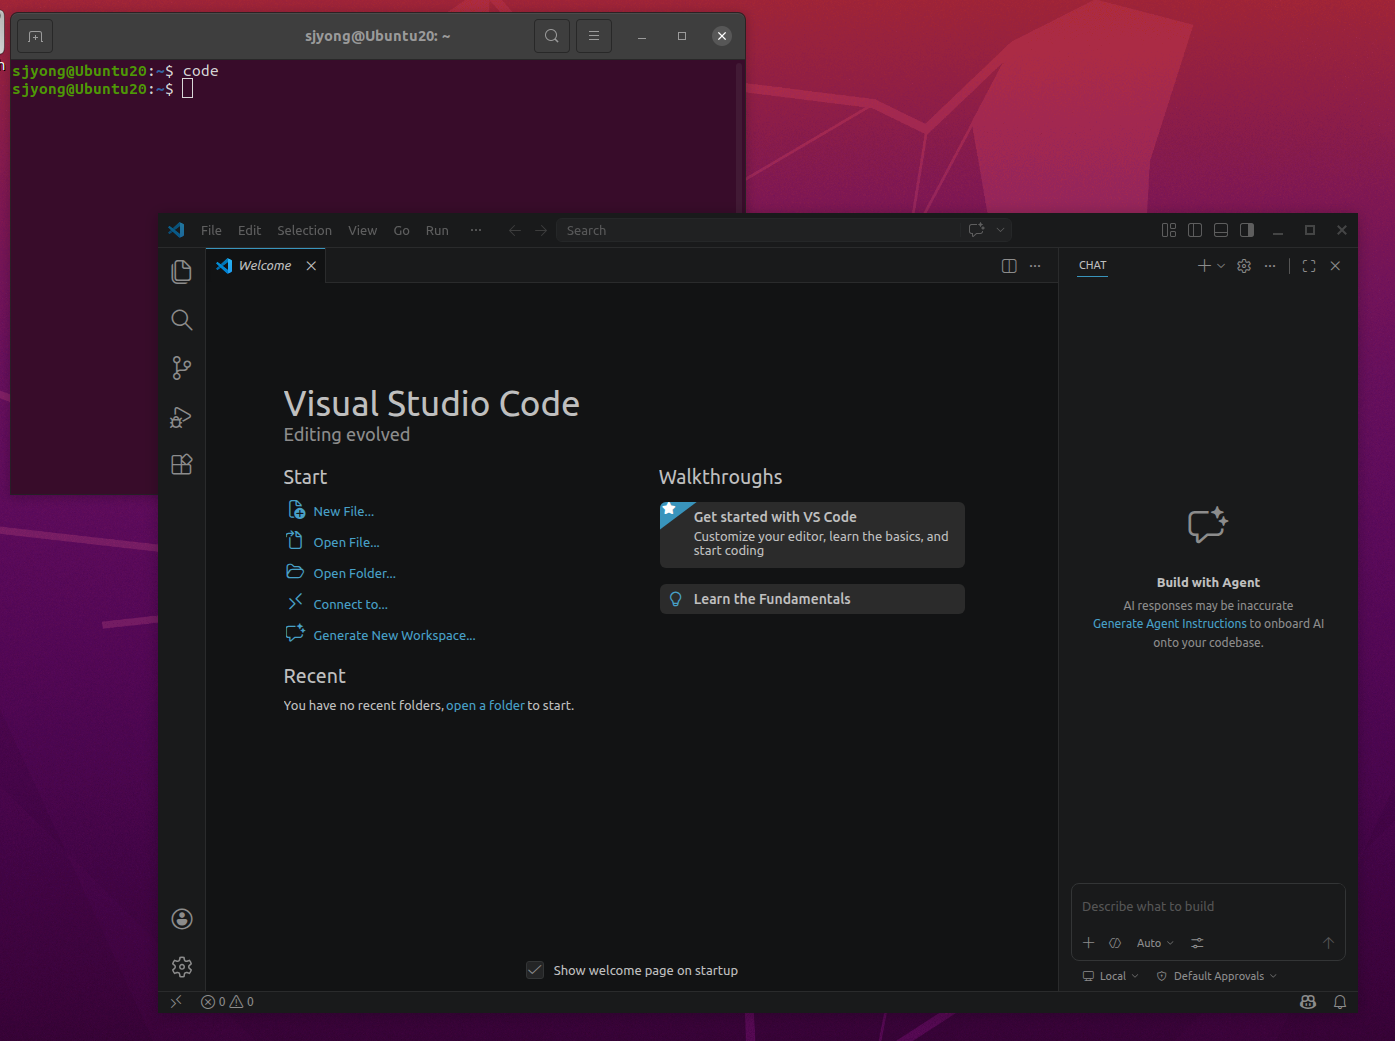Open the Extensions view
Image resolution: width=1395 pixels, height=1041 pixels.
pyautogui.click(x=182, y=464)
